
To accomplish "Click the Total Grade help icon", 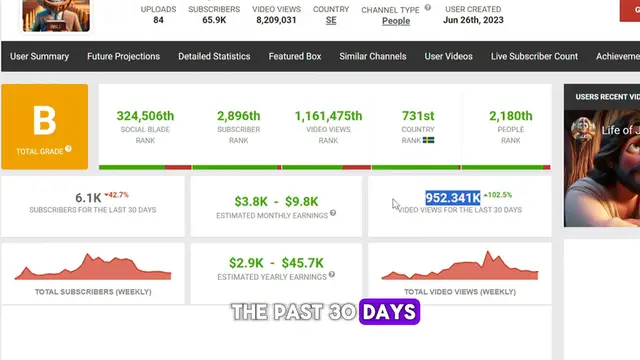I will coord(68,149).
